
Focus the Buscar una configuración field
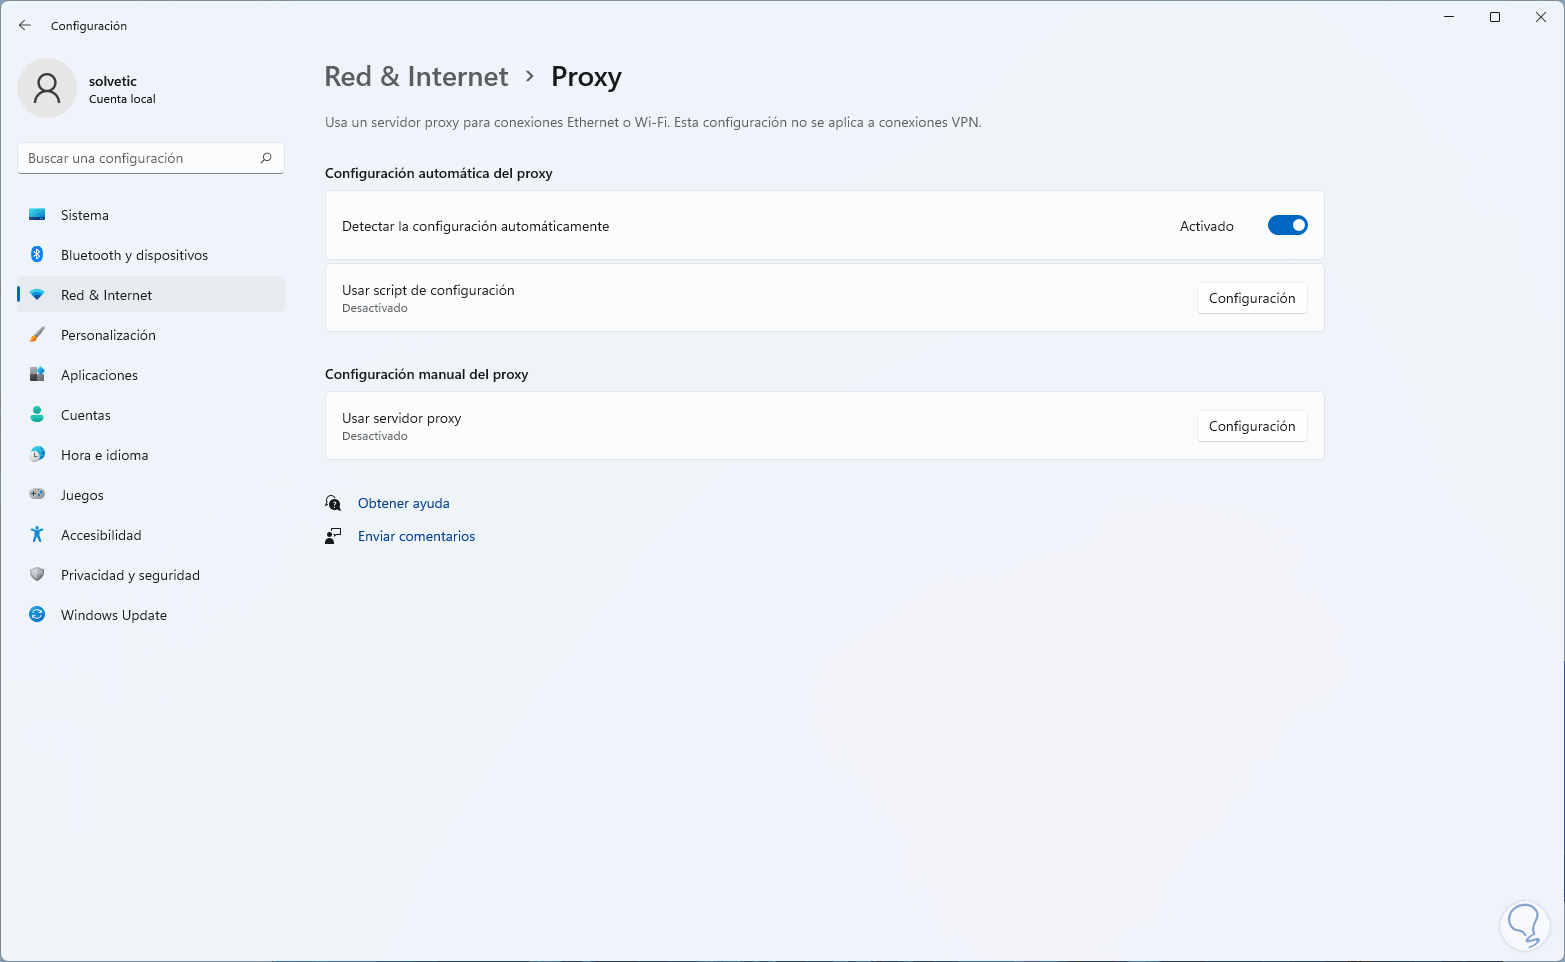click(140, 158)
